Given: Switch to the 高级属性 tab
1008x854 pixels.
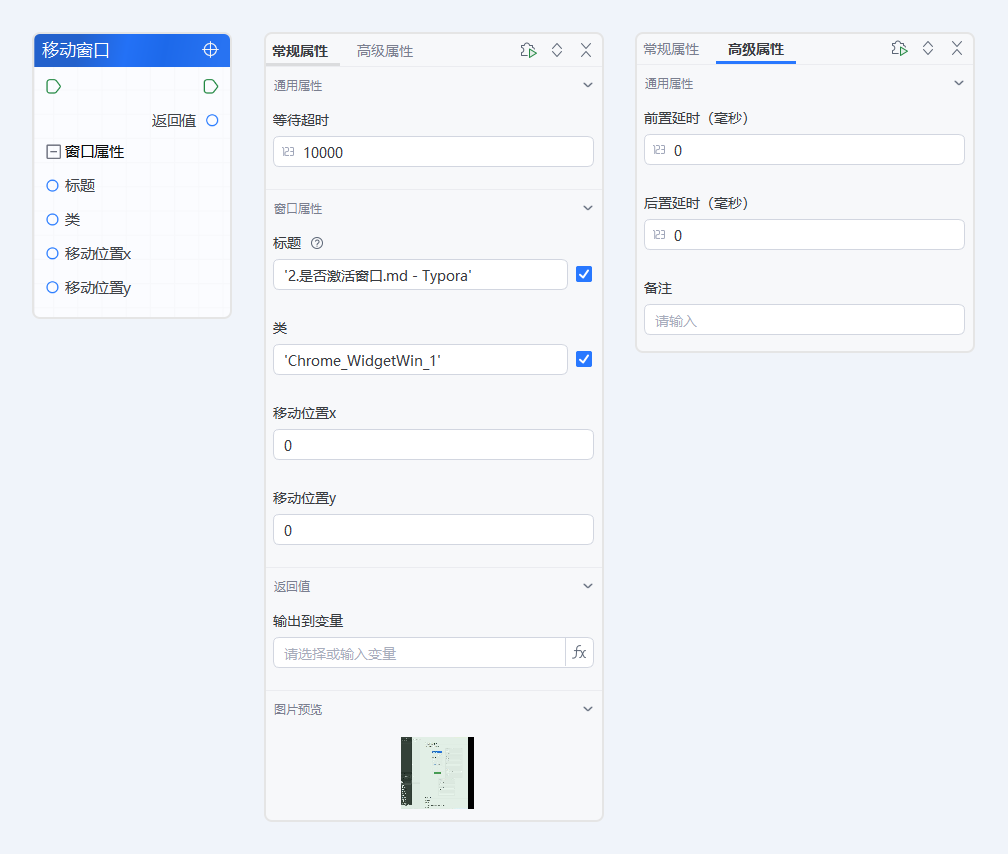Looking at the screenshot, I should 385,48.
